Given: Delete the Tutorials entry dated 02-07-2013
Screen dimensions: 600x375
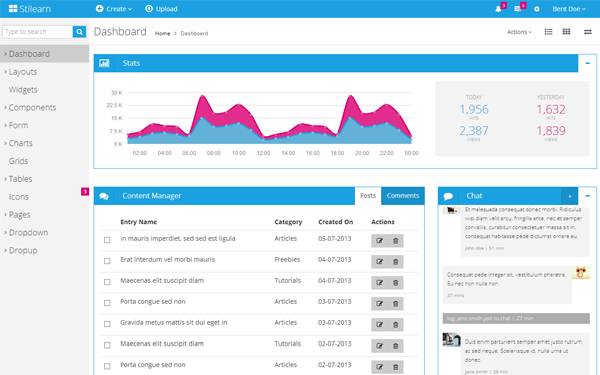Looking at the screenshot, I should (396, 346).
